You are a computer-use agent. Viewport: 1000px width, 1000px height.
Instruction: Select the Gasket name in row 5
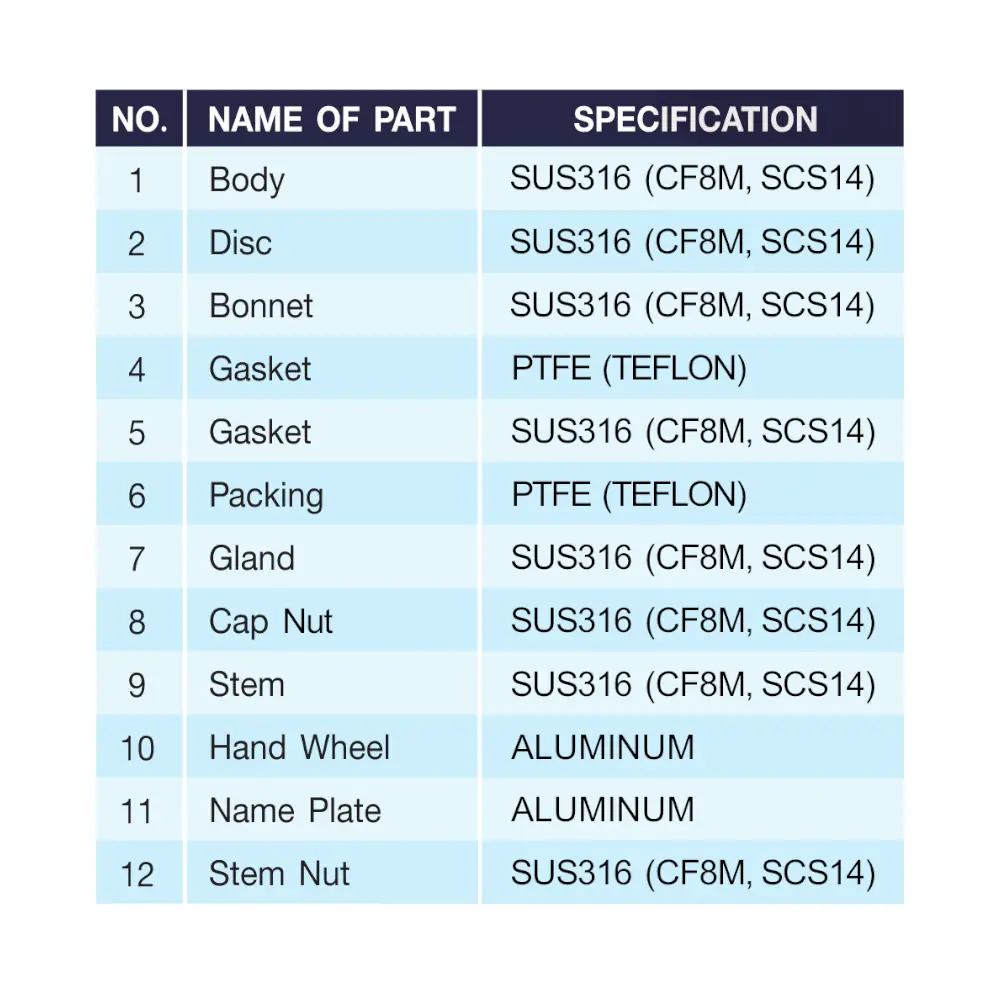pyautogui.click(x=260, y=432)
